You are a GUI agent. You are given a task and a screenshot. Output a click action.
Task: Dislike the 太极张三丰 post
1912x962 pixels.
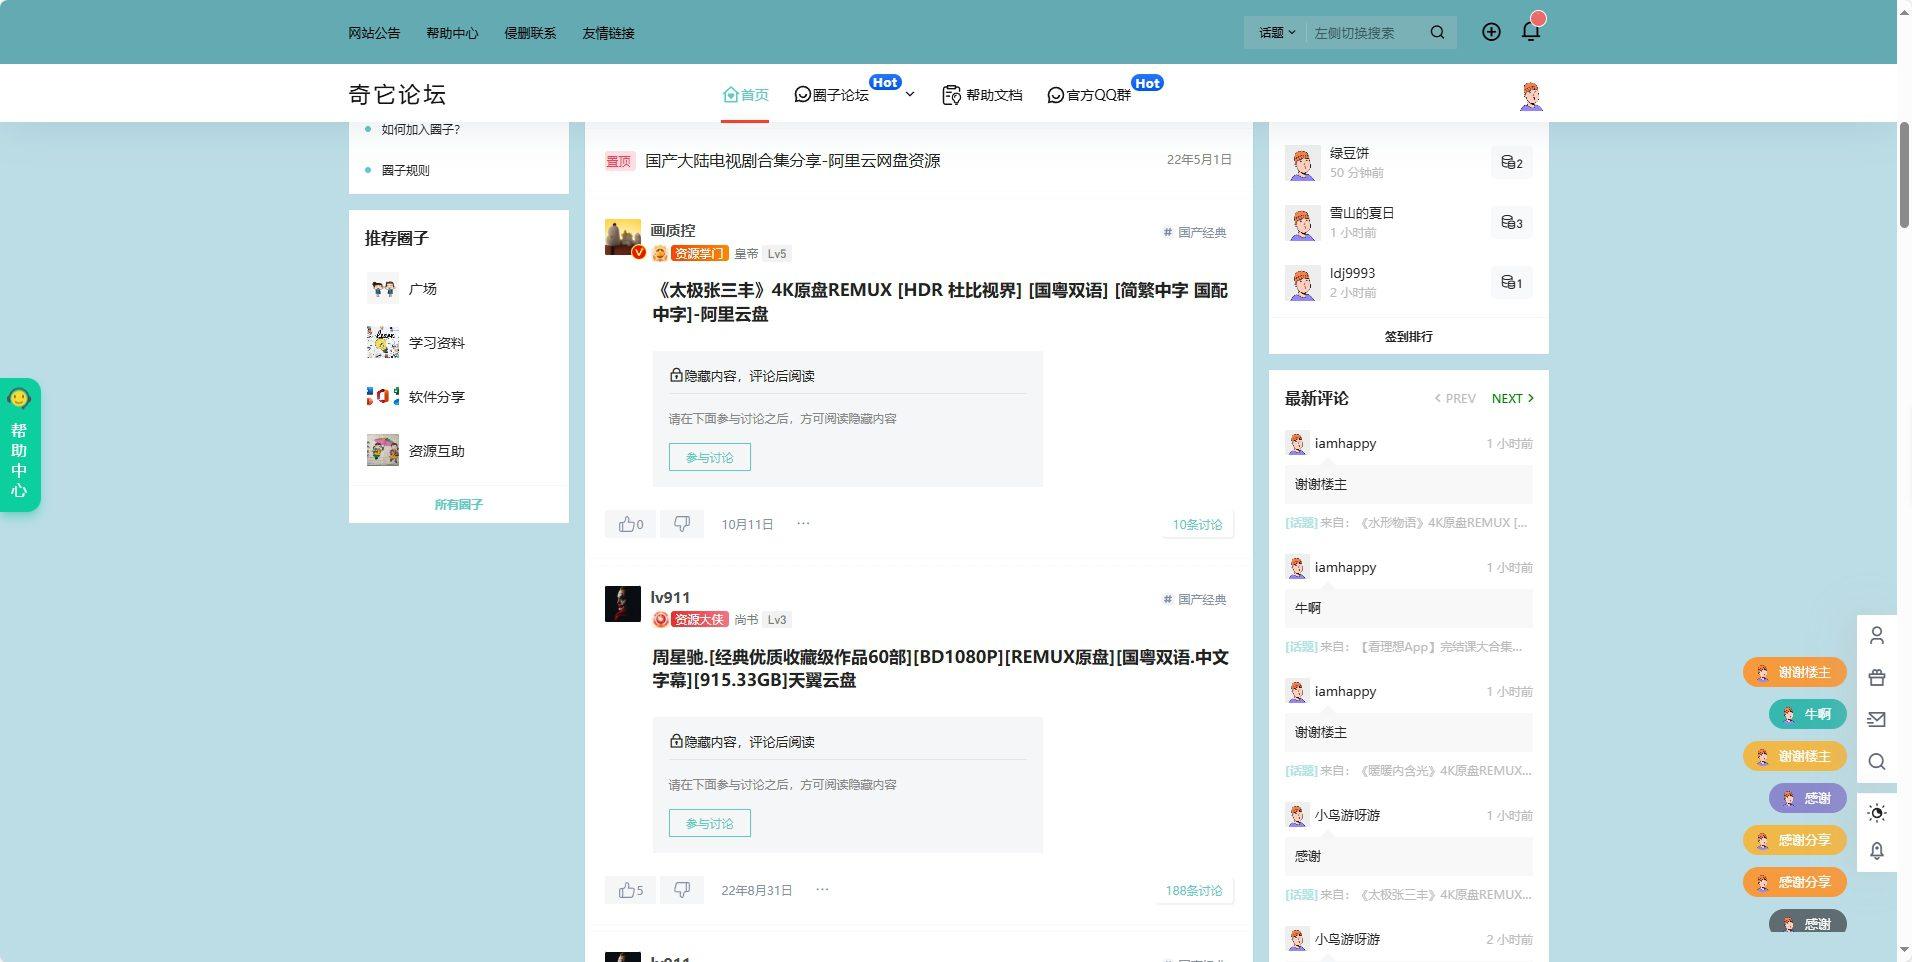click(682, 523)
